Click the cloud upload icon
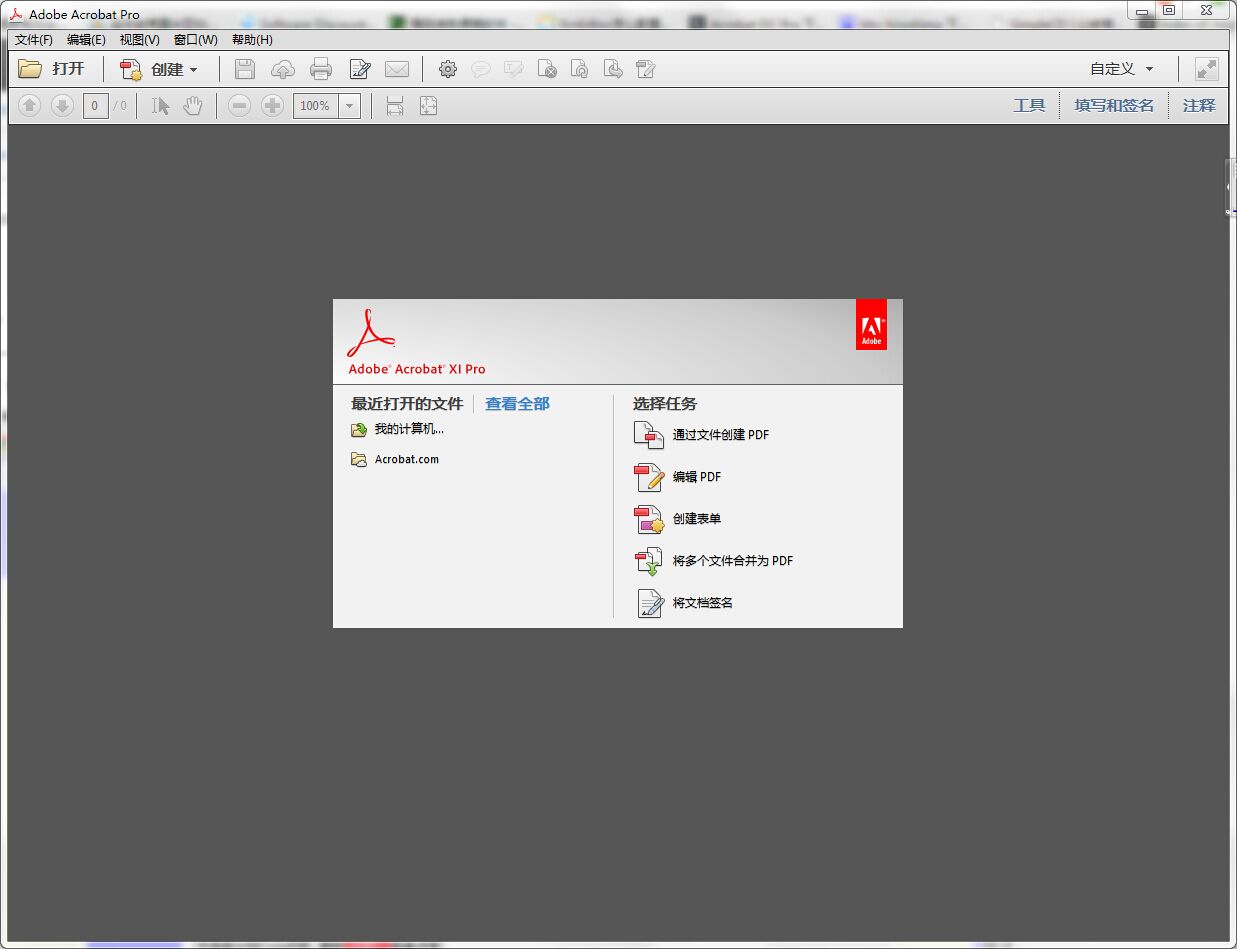Viewport: 1237px width, 949px height. pos(283,69)
